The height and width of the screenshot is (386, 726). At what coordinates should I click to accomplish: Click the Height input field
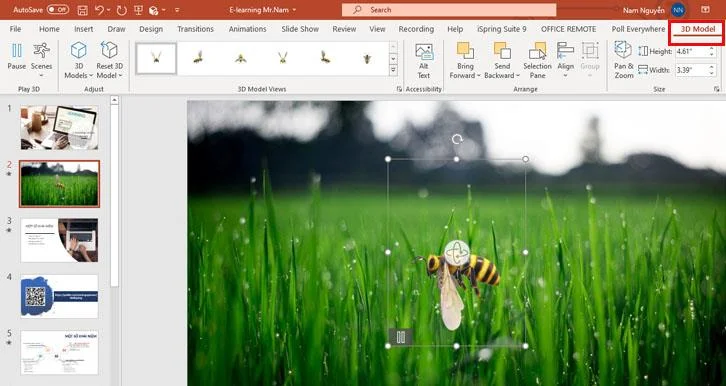(x=692, y=51)
